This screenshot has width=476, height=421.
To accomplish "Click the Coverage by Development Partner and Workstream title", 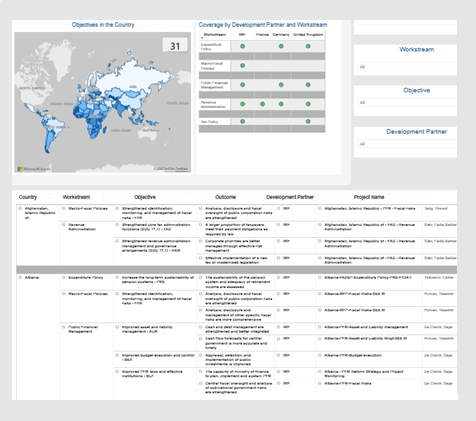I will (x=263, y=25).
